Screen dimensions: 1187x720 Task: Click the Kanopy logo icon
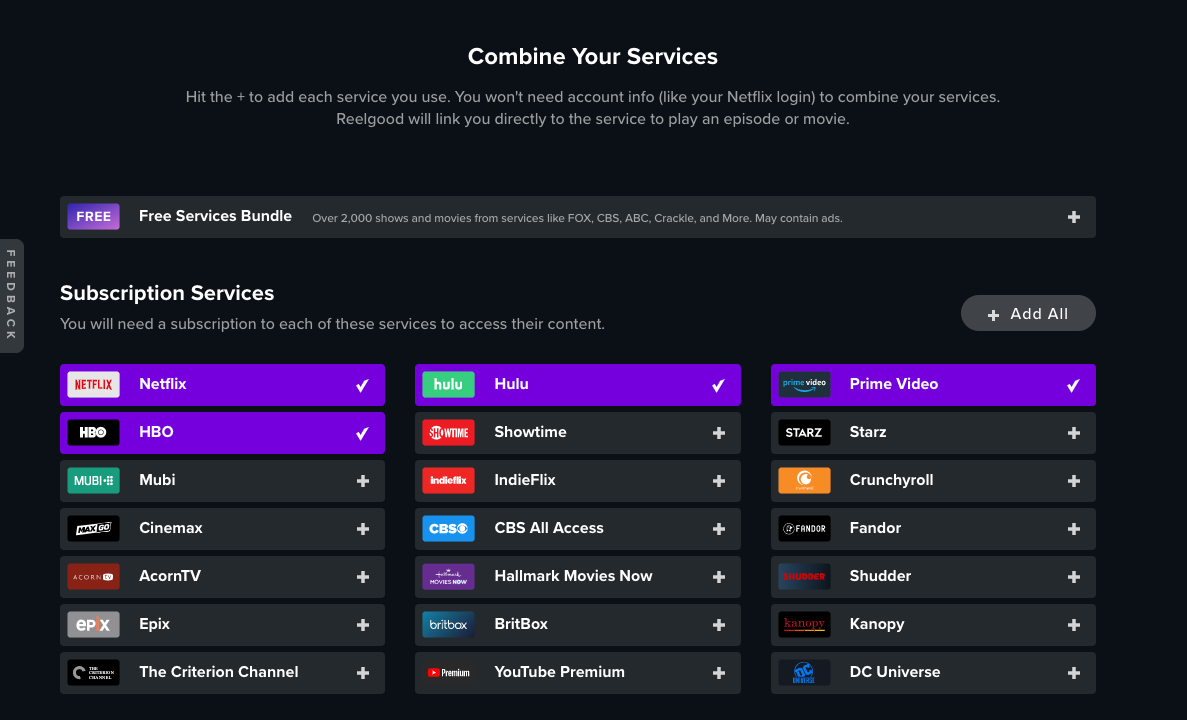[x=804, y=625]
